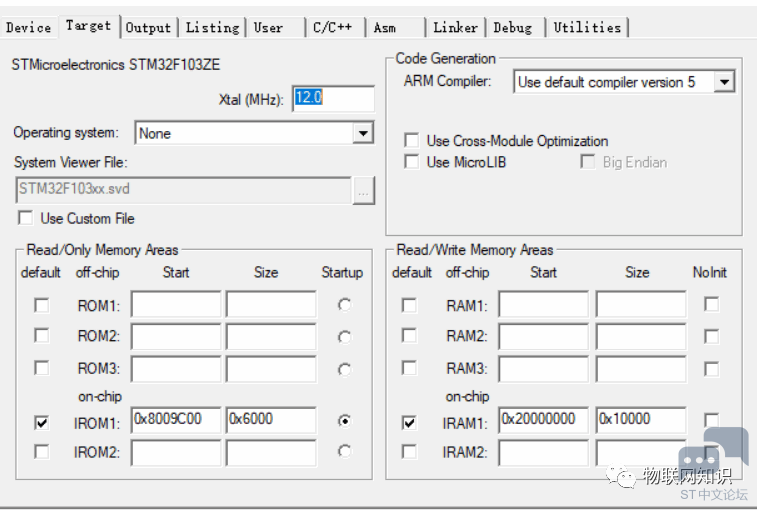Switch to the C/C++ tab

[x=335, y=28]
